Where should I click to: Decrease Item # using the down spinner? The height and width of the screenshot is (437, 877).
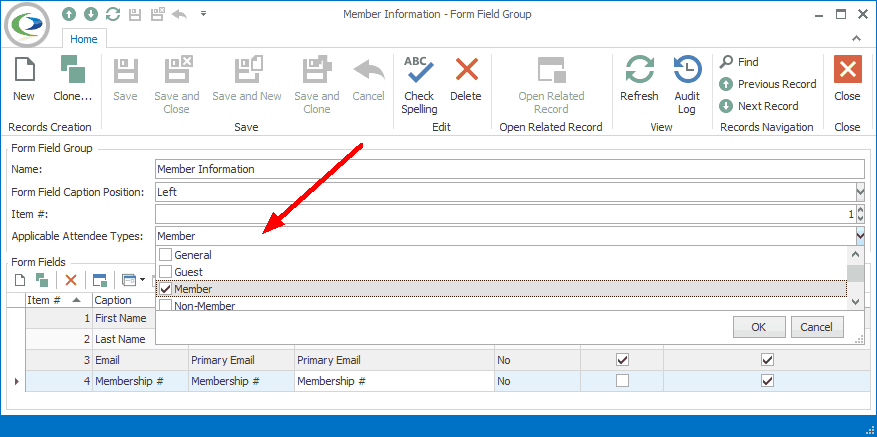(x=860, y=218)
